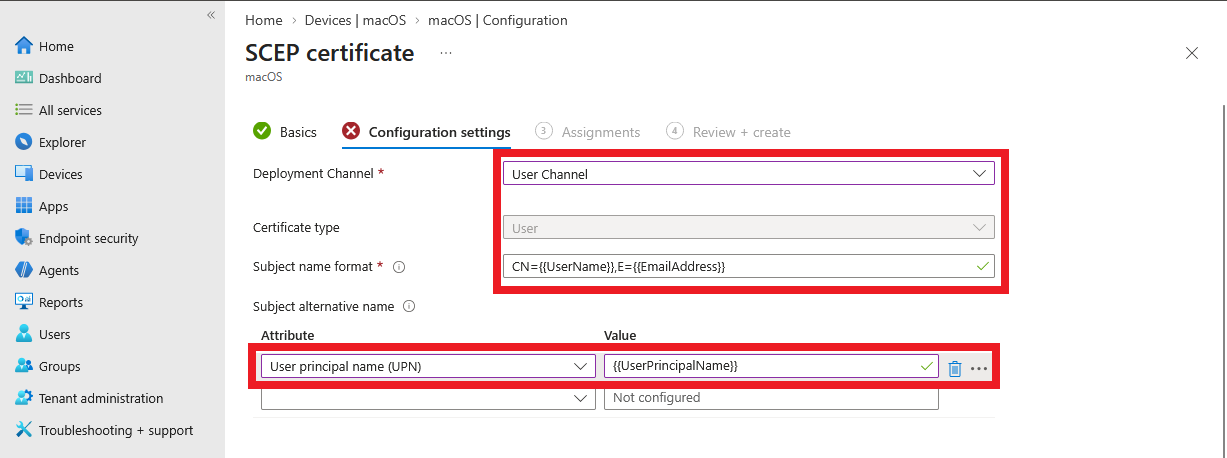Show info tooltip for Subject name format
The image size is (1227, 458).
click(x=399, y=267)
